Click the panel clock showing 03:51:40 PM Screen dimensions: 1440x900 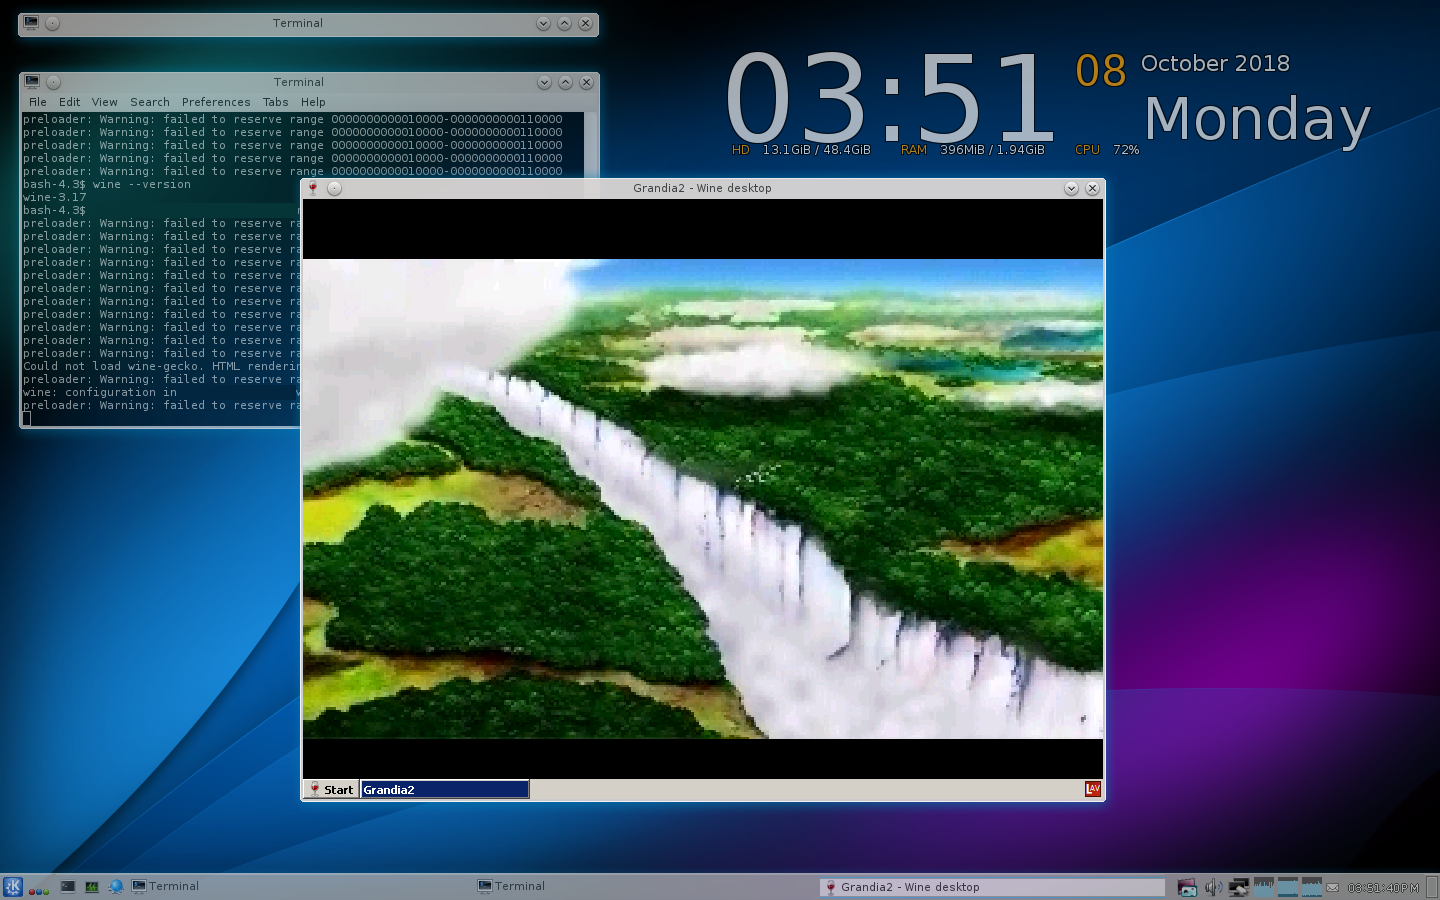tap(1383, 888)
